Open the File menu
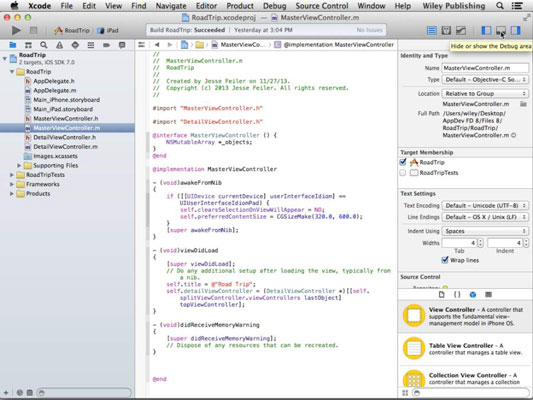Image resolution: width=533 pixels, height=400 pixels. [67, 6]
